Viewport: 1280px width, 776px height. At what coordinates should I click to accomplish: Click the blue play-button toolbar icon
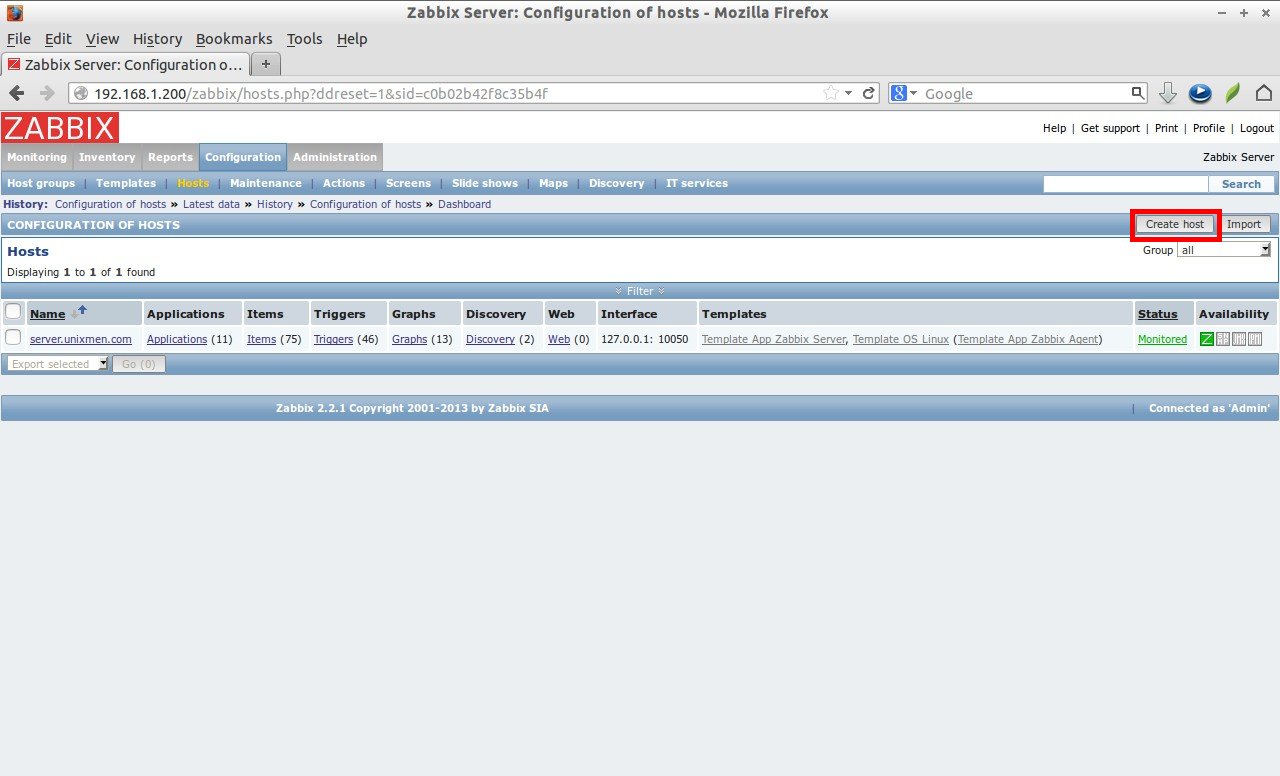1200,93
